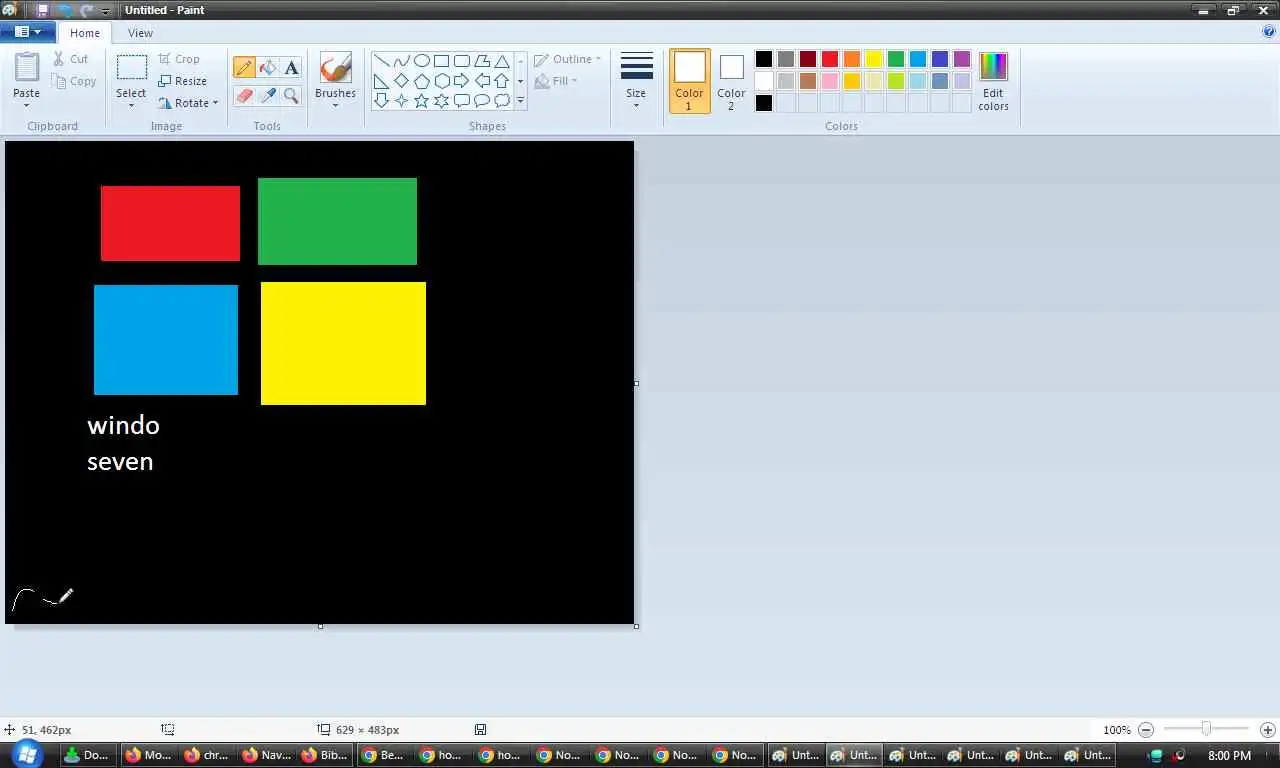The width and height of the screenshot is (1280, 768).
Task: Choose the Diamond shape
Action: click(401, 81)
